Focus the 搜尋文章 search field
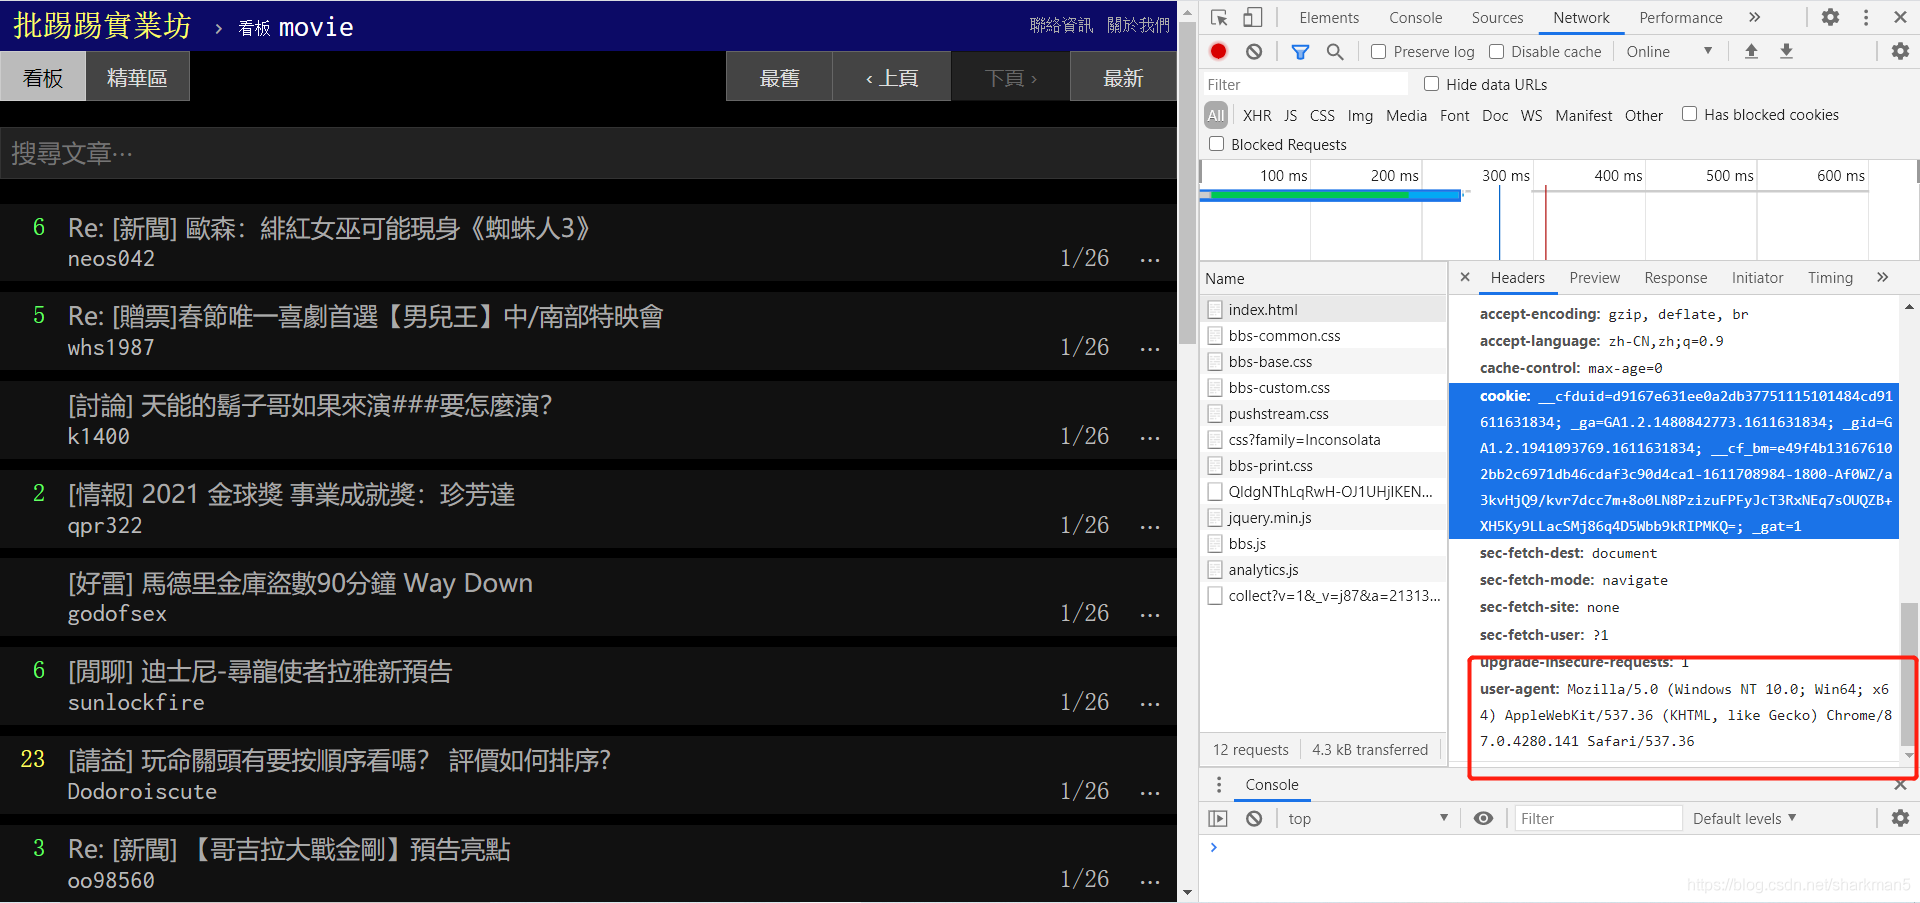The height and width of the screenshot is (903, 1920). click(x=588, y=153)
